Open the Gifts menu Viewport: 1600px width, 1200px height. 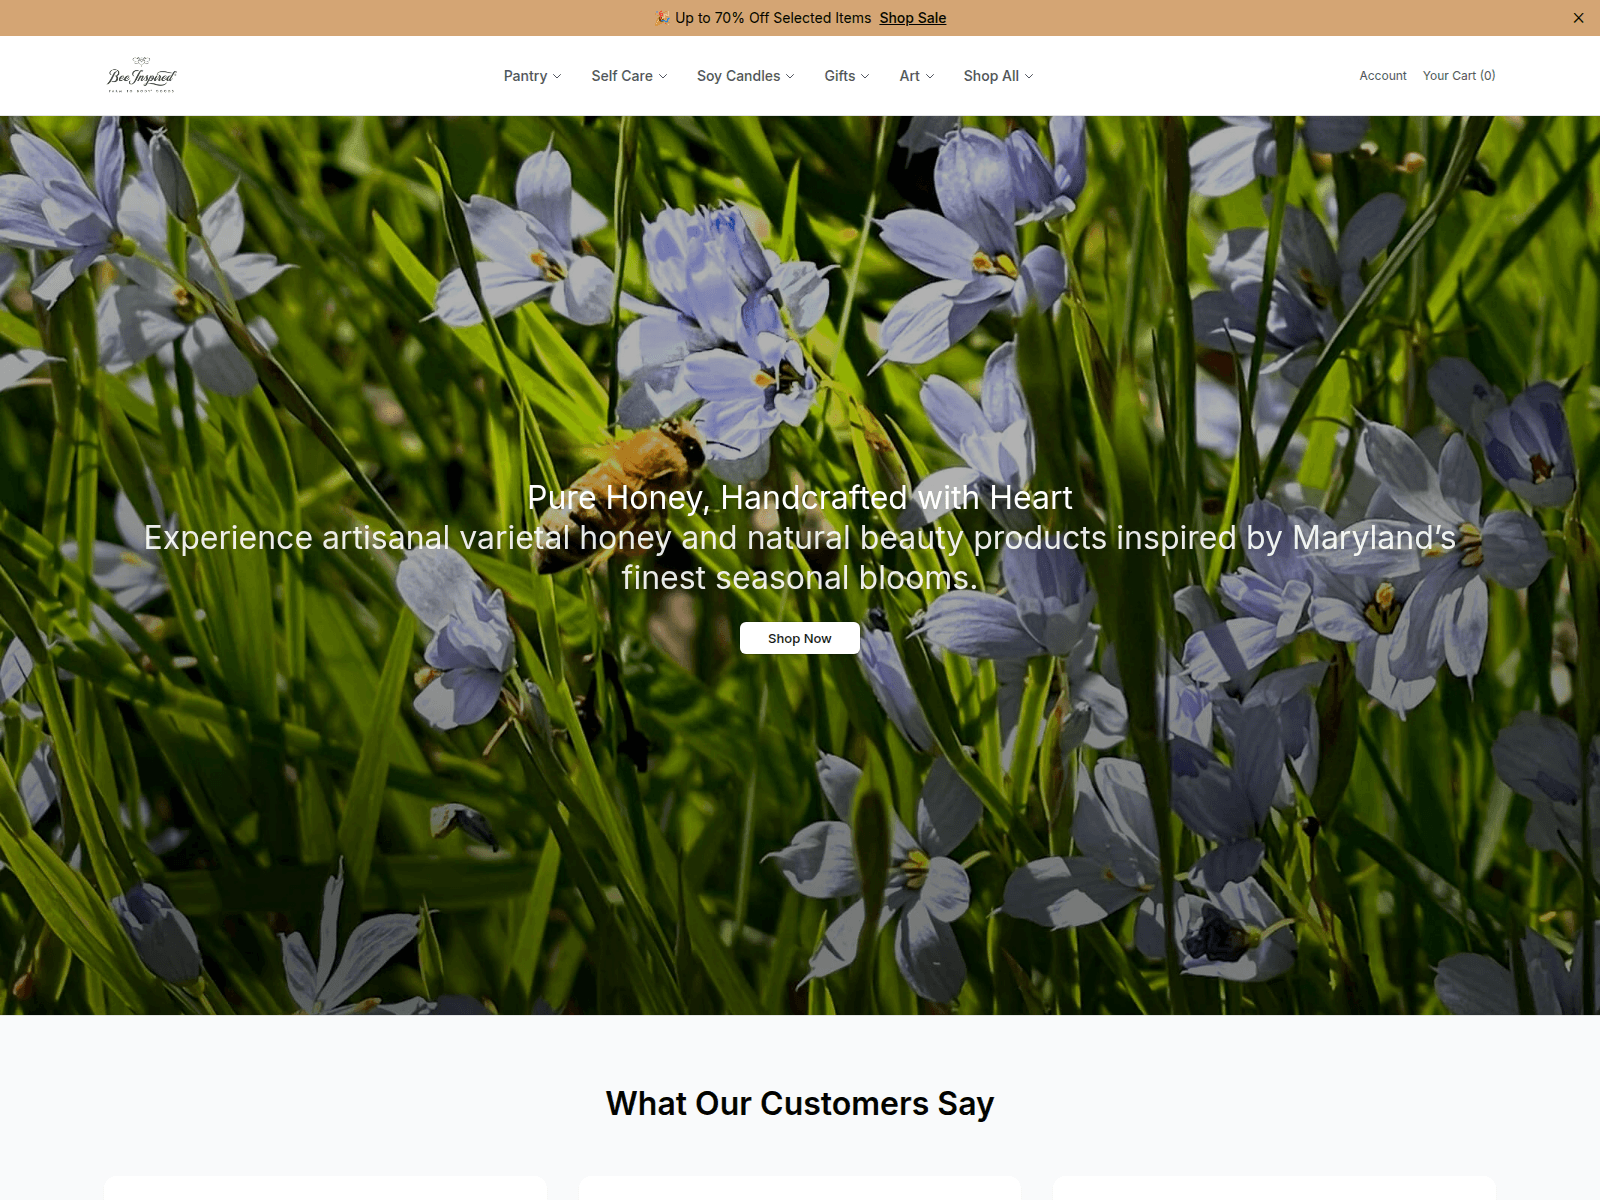click(x=846, y=76)
